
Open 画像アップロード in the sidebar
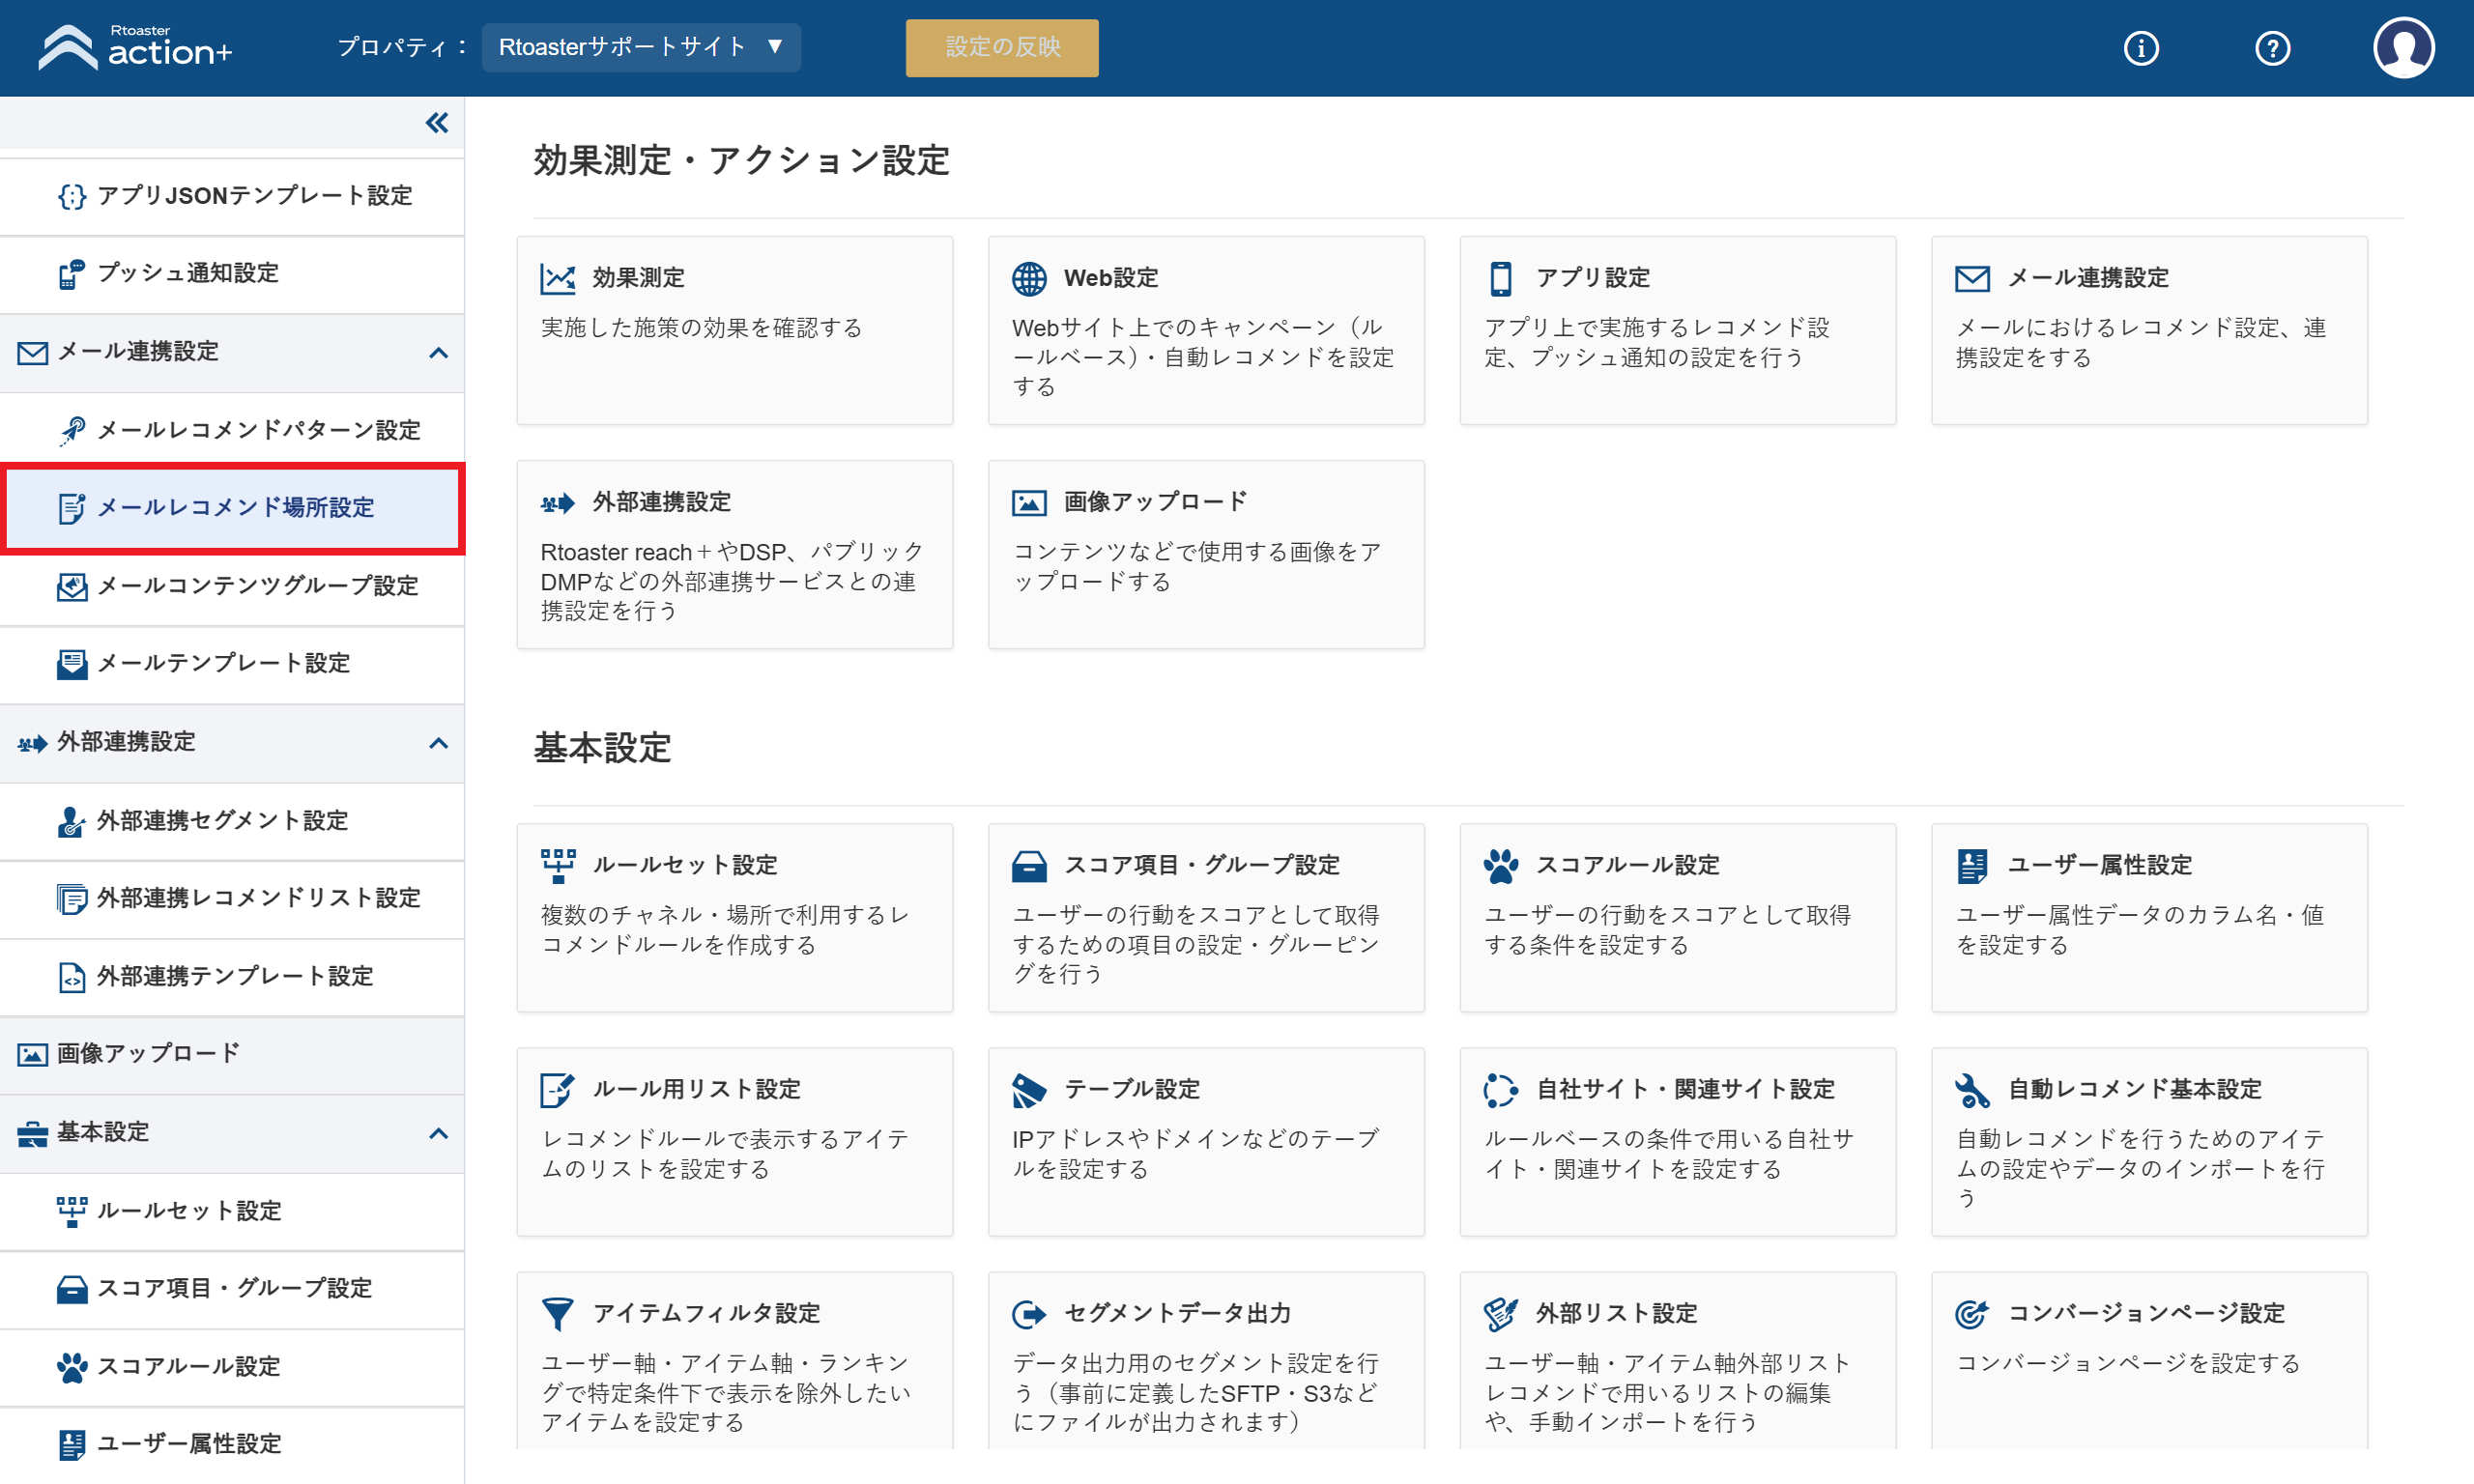coord(232,1054)
